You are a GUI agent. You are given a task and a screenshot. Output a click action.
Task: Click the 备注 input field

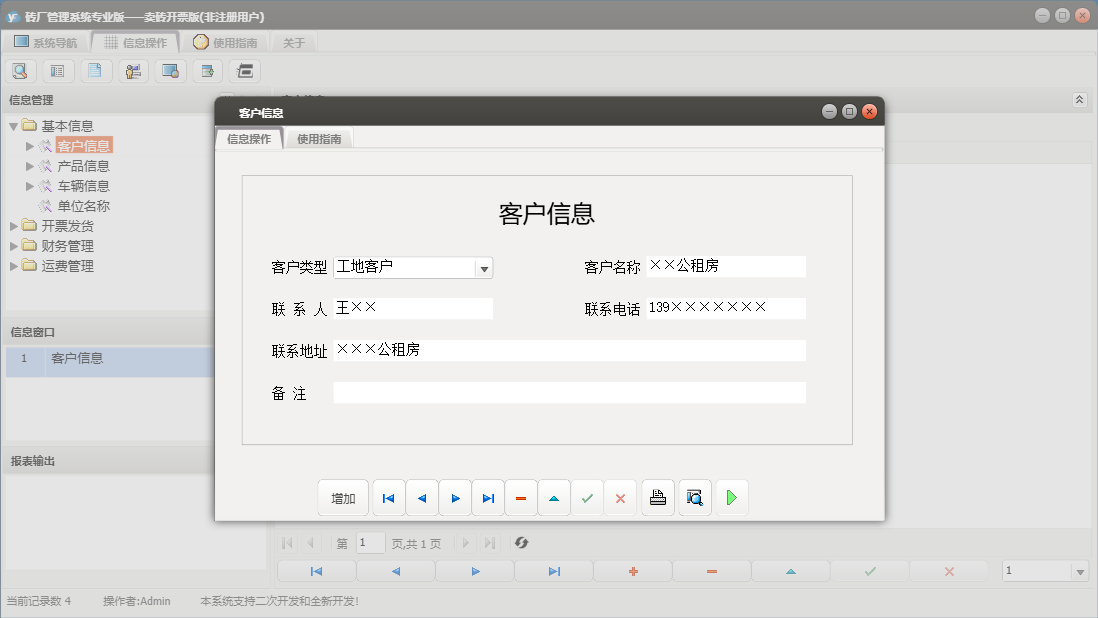coord(569,392)
